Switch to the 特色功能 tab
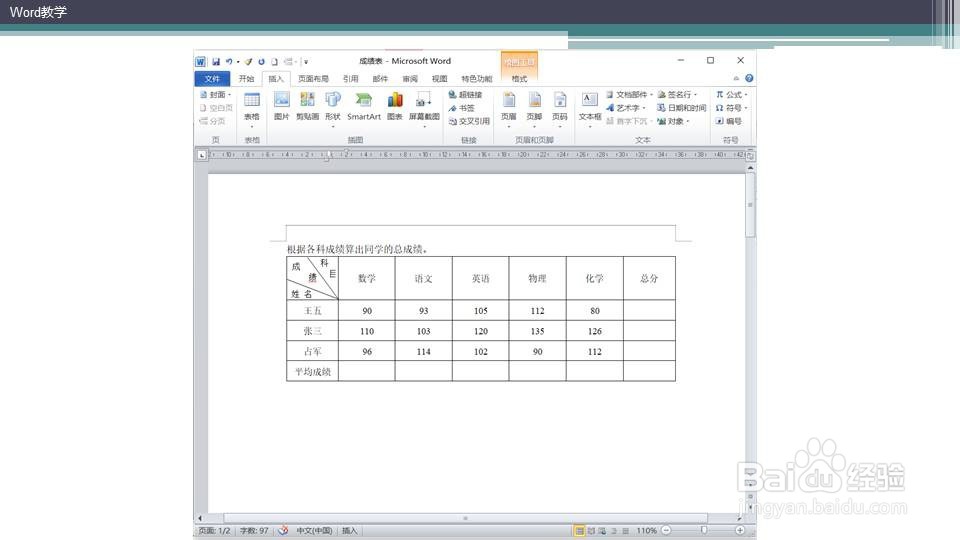Image resolution: width=960 pixels, height=540 pixels. click(476, 78)
